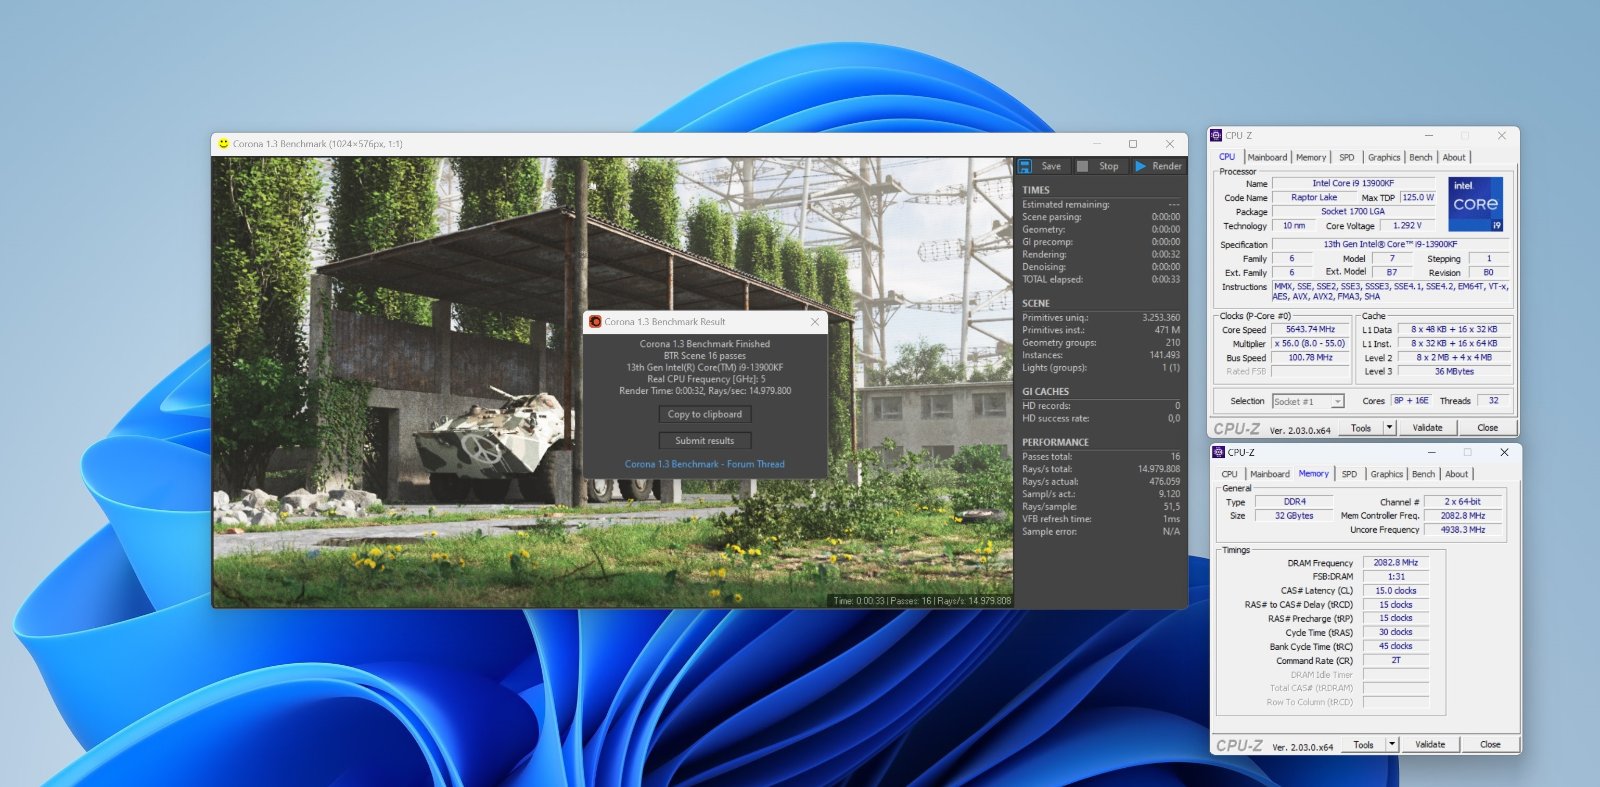The image size is (1600, 787).
Task: Open SPD tab in top CPU-Z
Action: [x=1347, y=157]
